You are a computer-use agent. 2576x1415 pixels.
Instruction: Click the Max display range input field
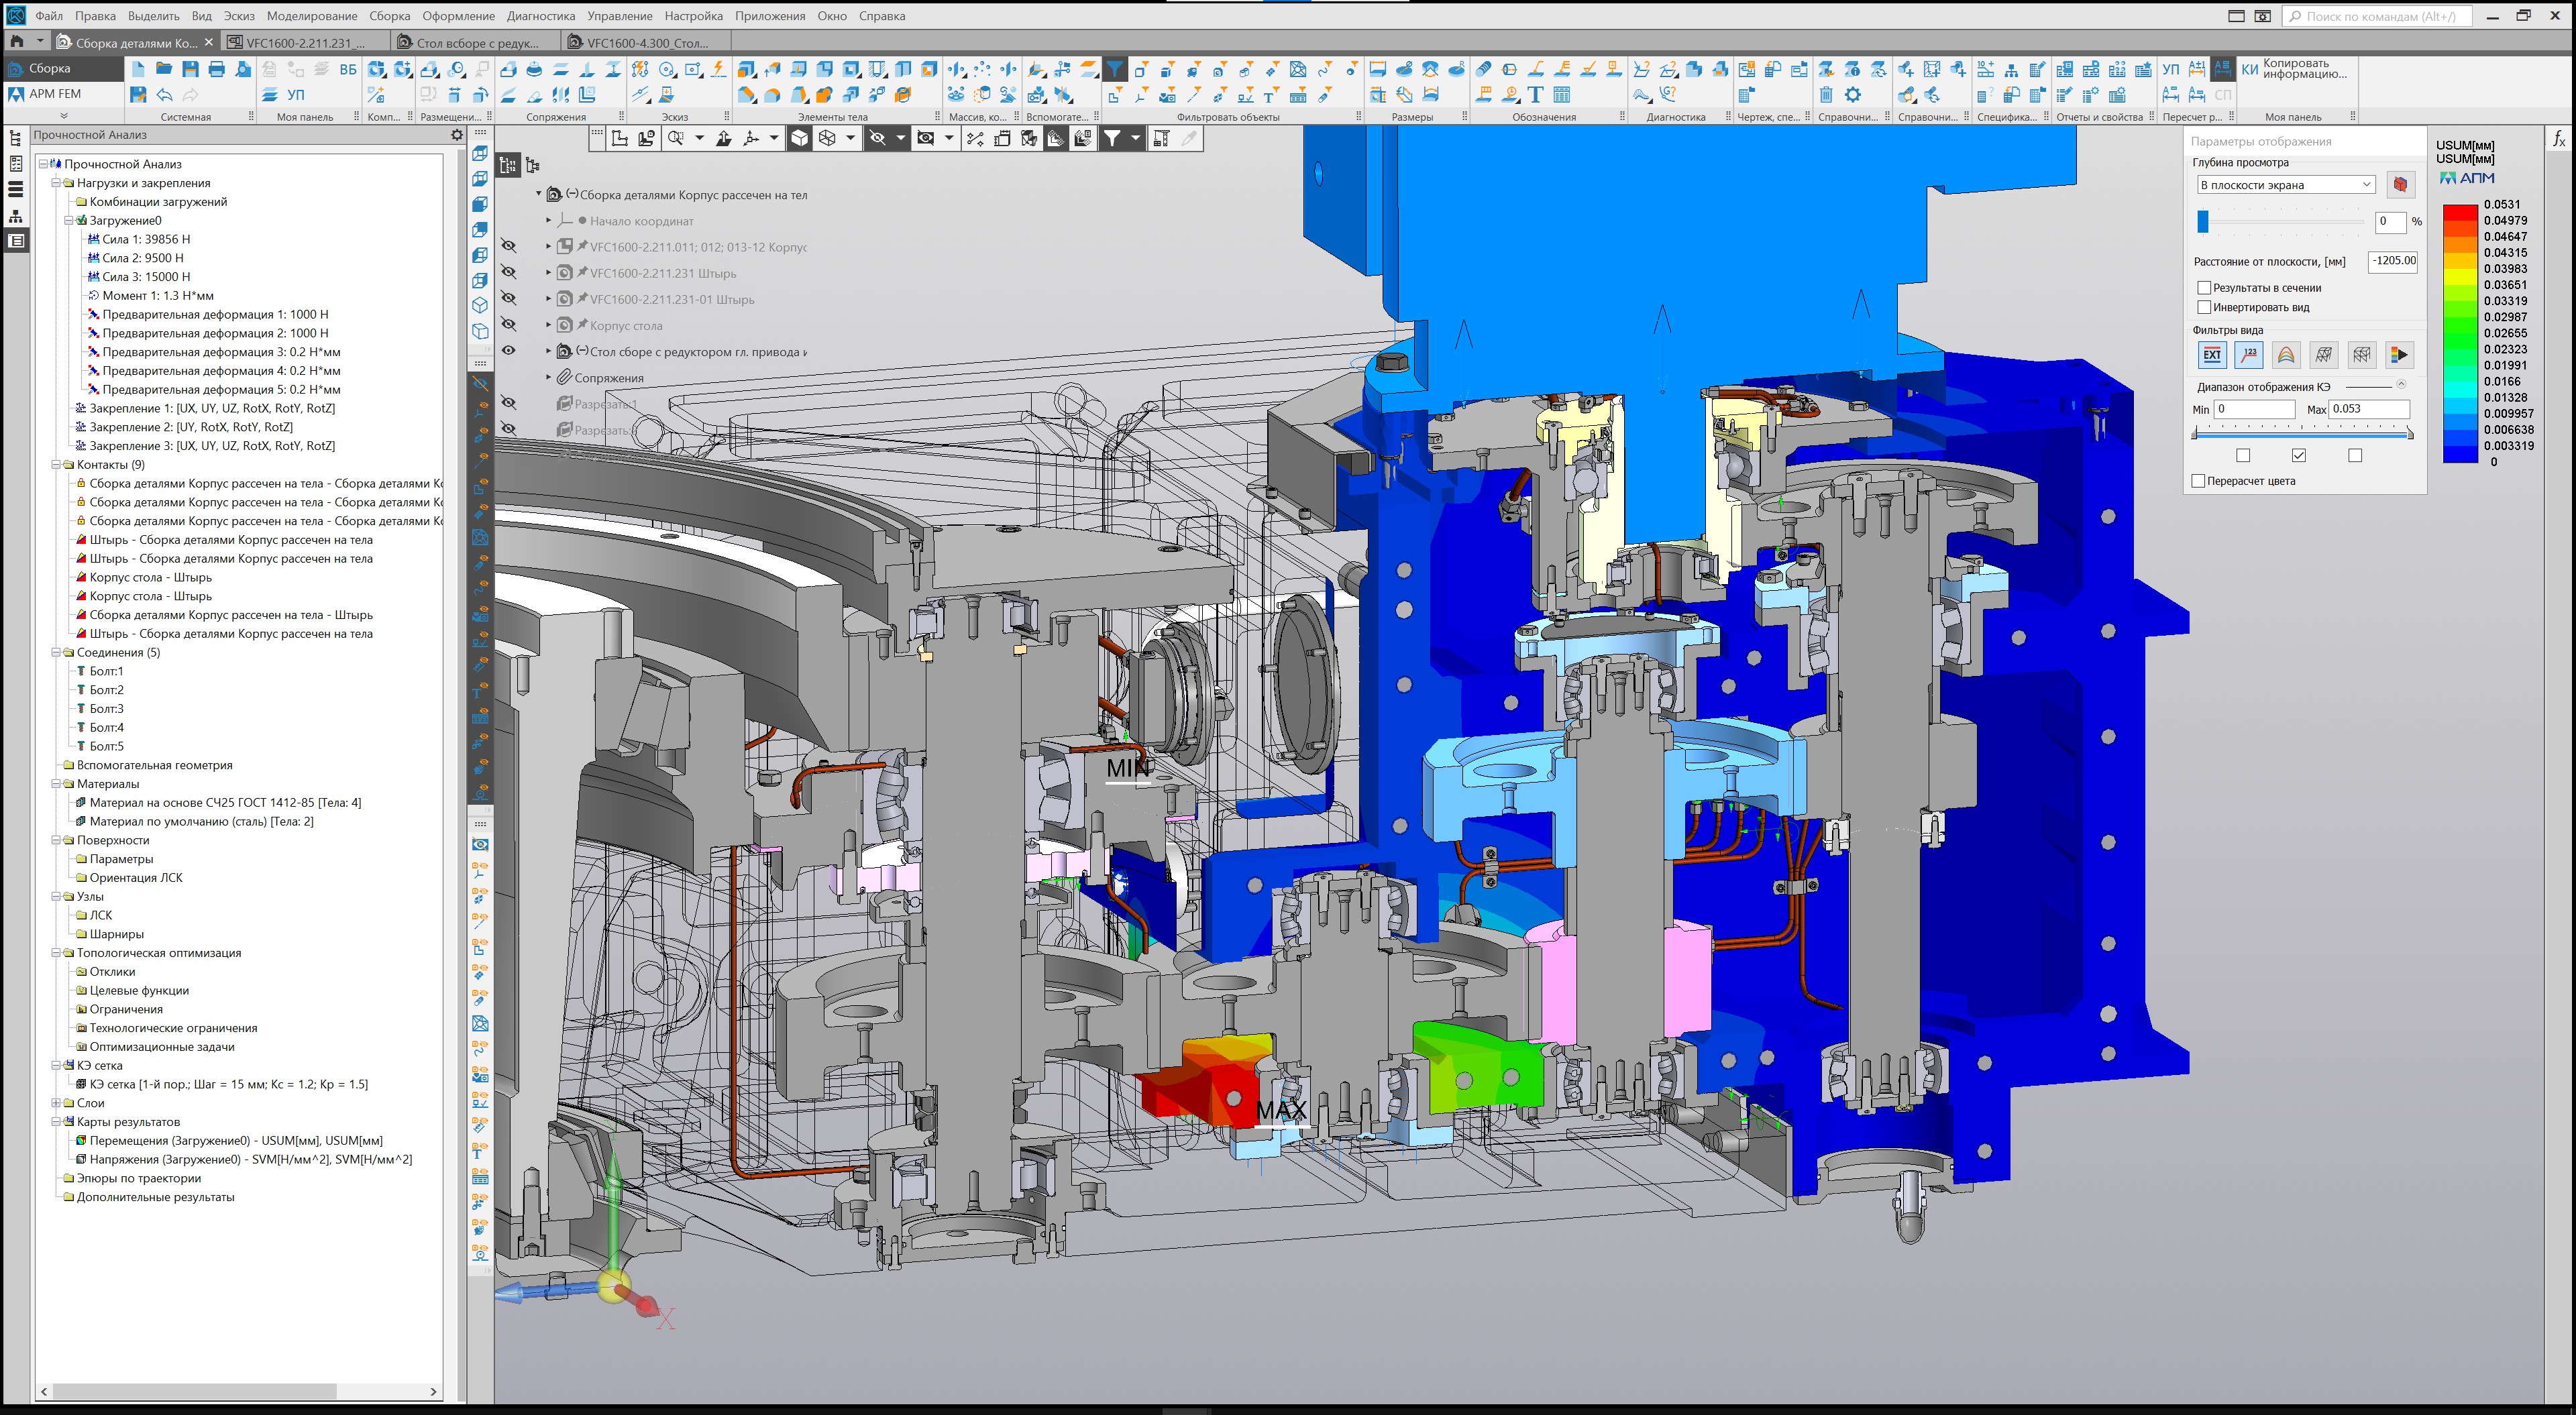coord(2368,409)
